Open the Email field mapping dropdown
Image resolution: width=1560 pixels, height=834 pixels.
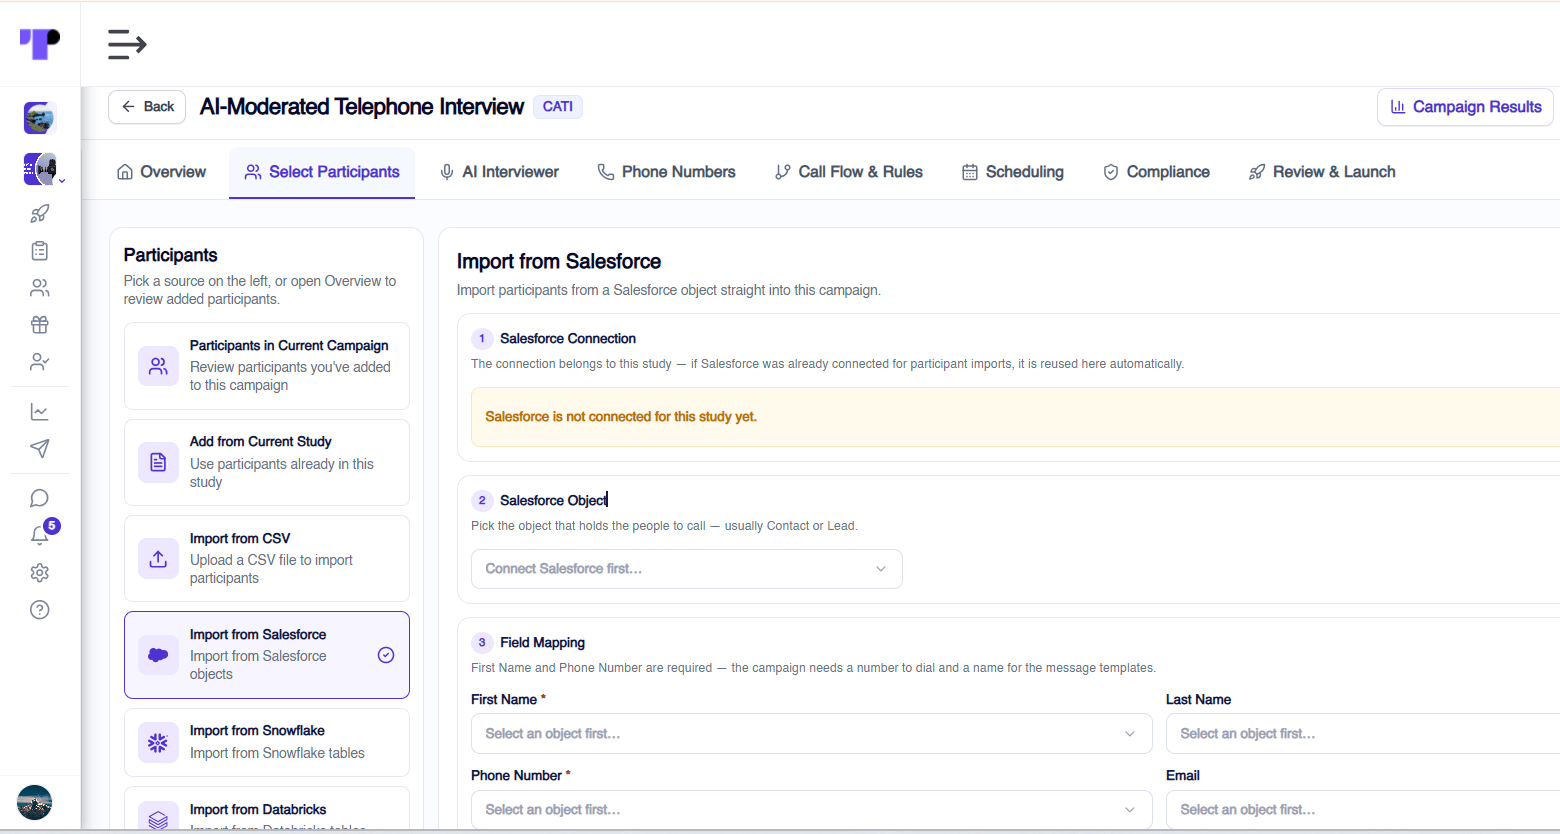1363,810
